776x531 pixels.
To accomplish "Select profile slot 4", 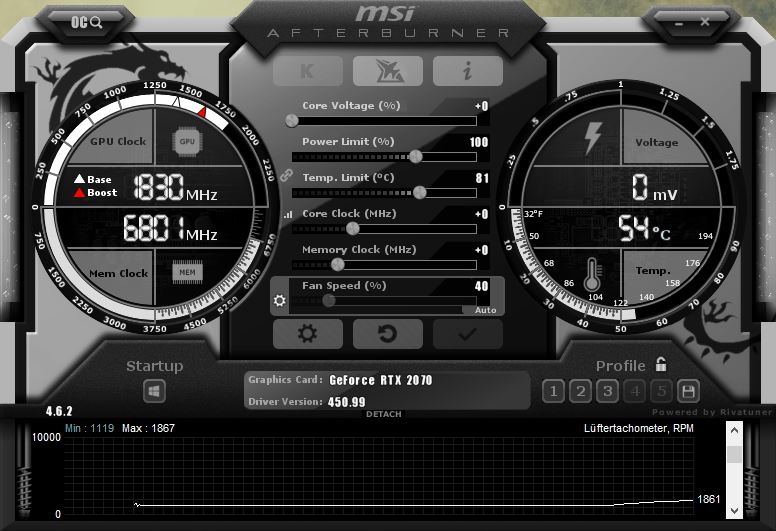I will (635, 391).
